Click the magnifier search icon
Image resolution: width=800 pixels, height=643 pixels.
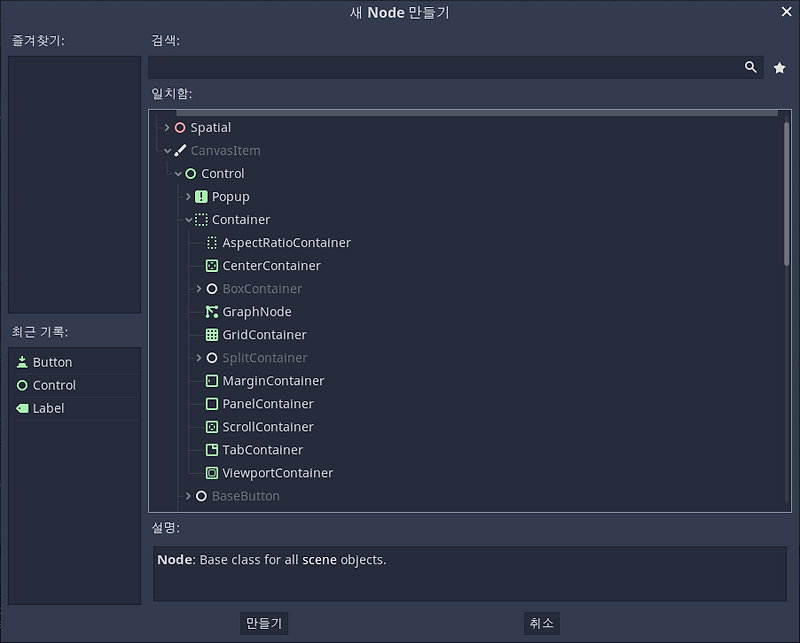pyautogui.click(x=751, y=67)
